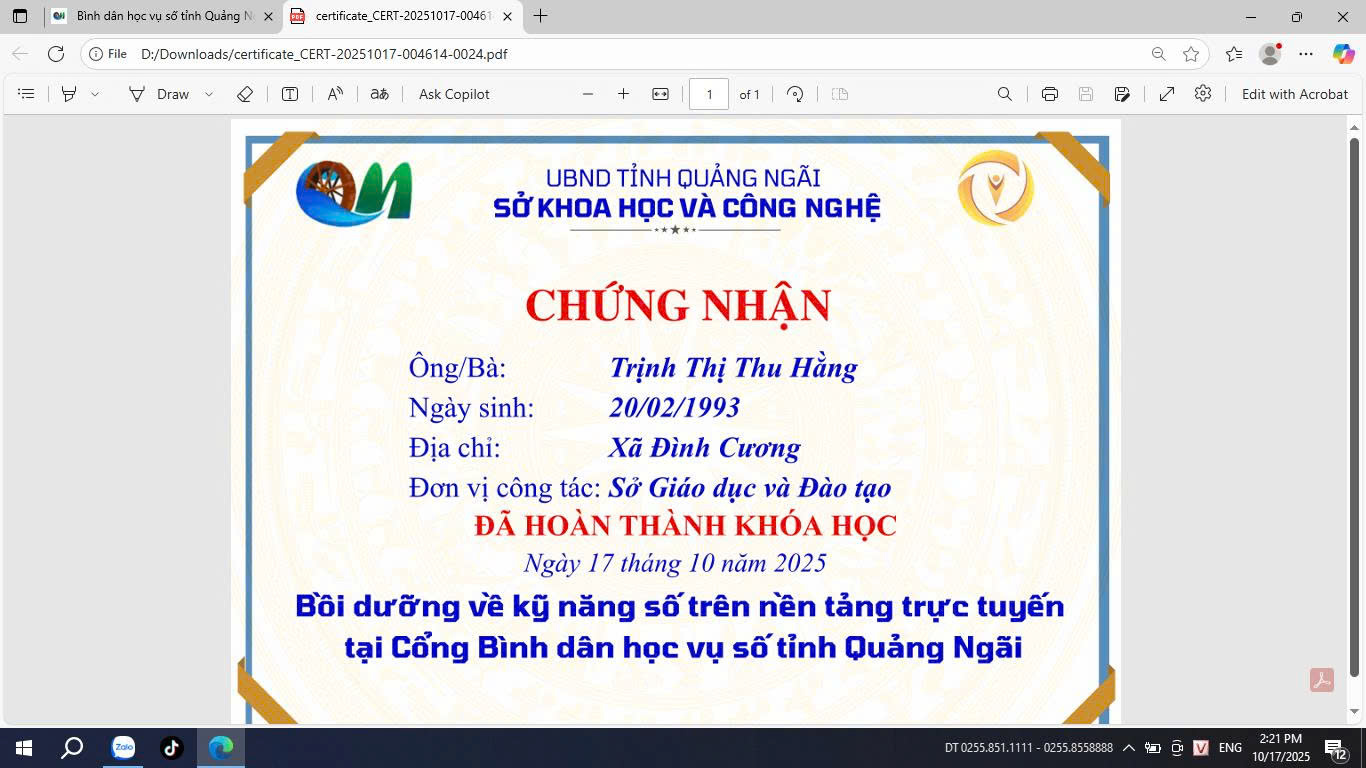
Task: Click the page number field
Action: (x=709, y=94)
